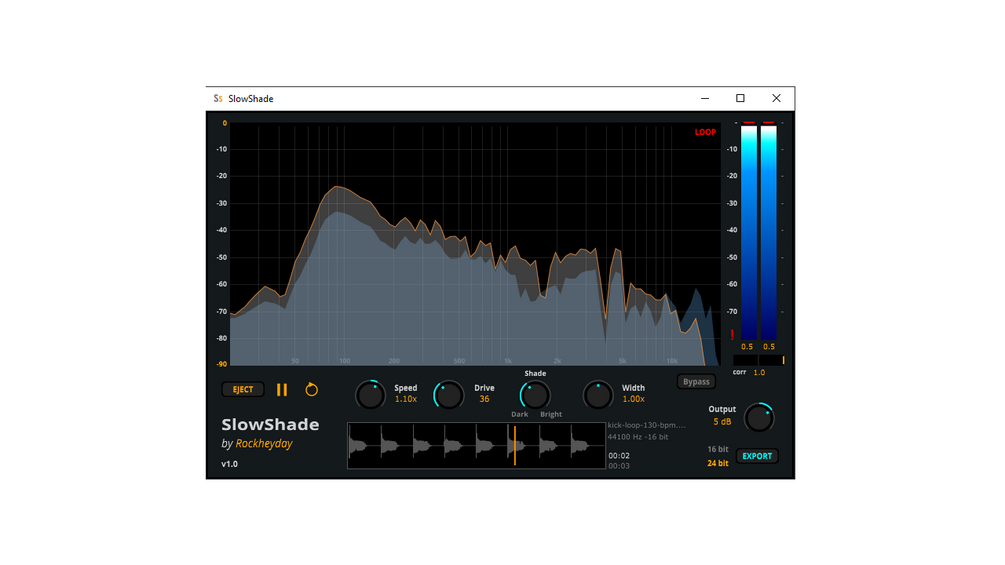This screenshot has width=1005, height=565.
Task: Click the 00:02 elapsed time
Action: pyautogui.click(x=619, y=456)
